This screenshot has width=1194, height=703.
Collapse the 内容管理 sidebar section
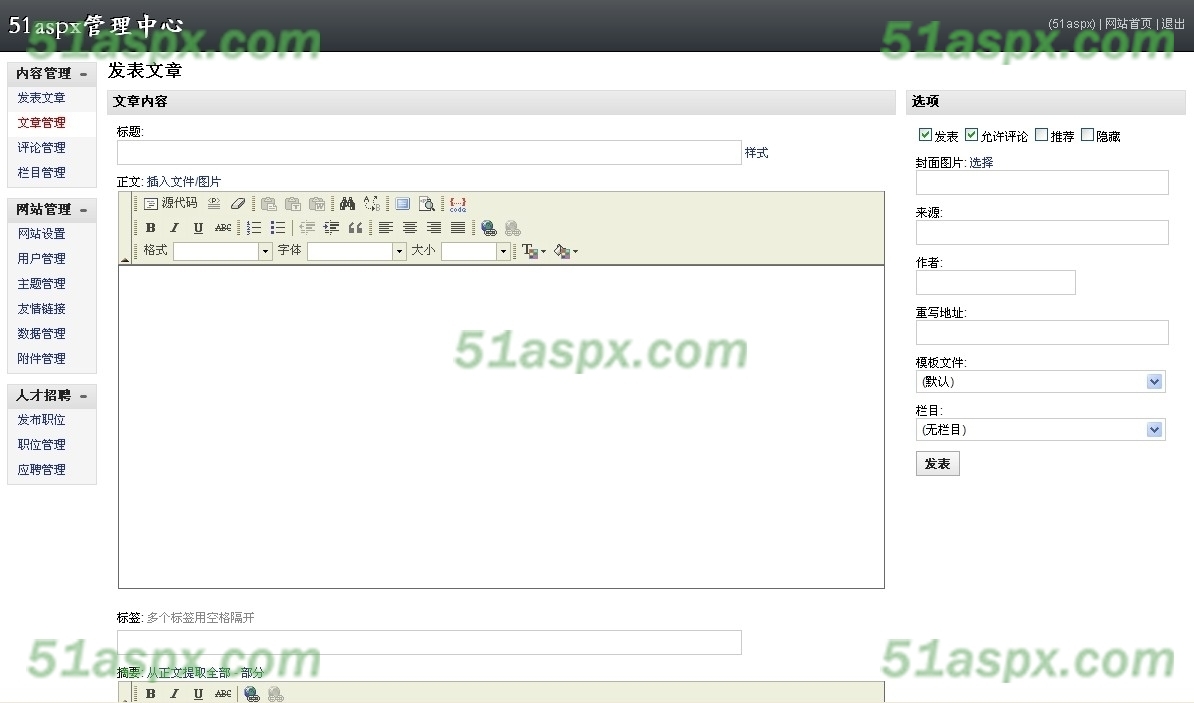coord(83,74)
